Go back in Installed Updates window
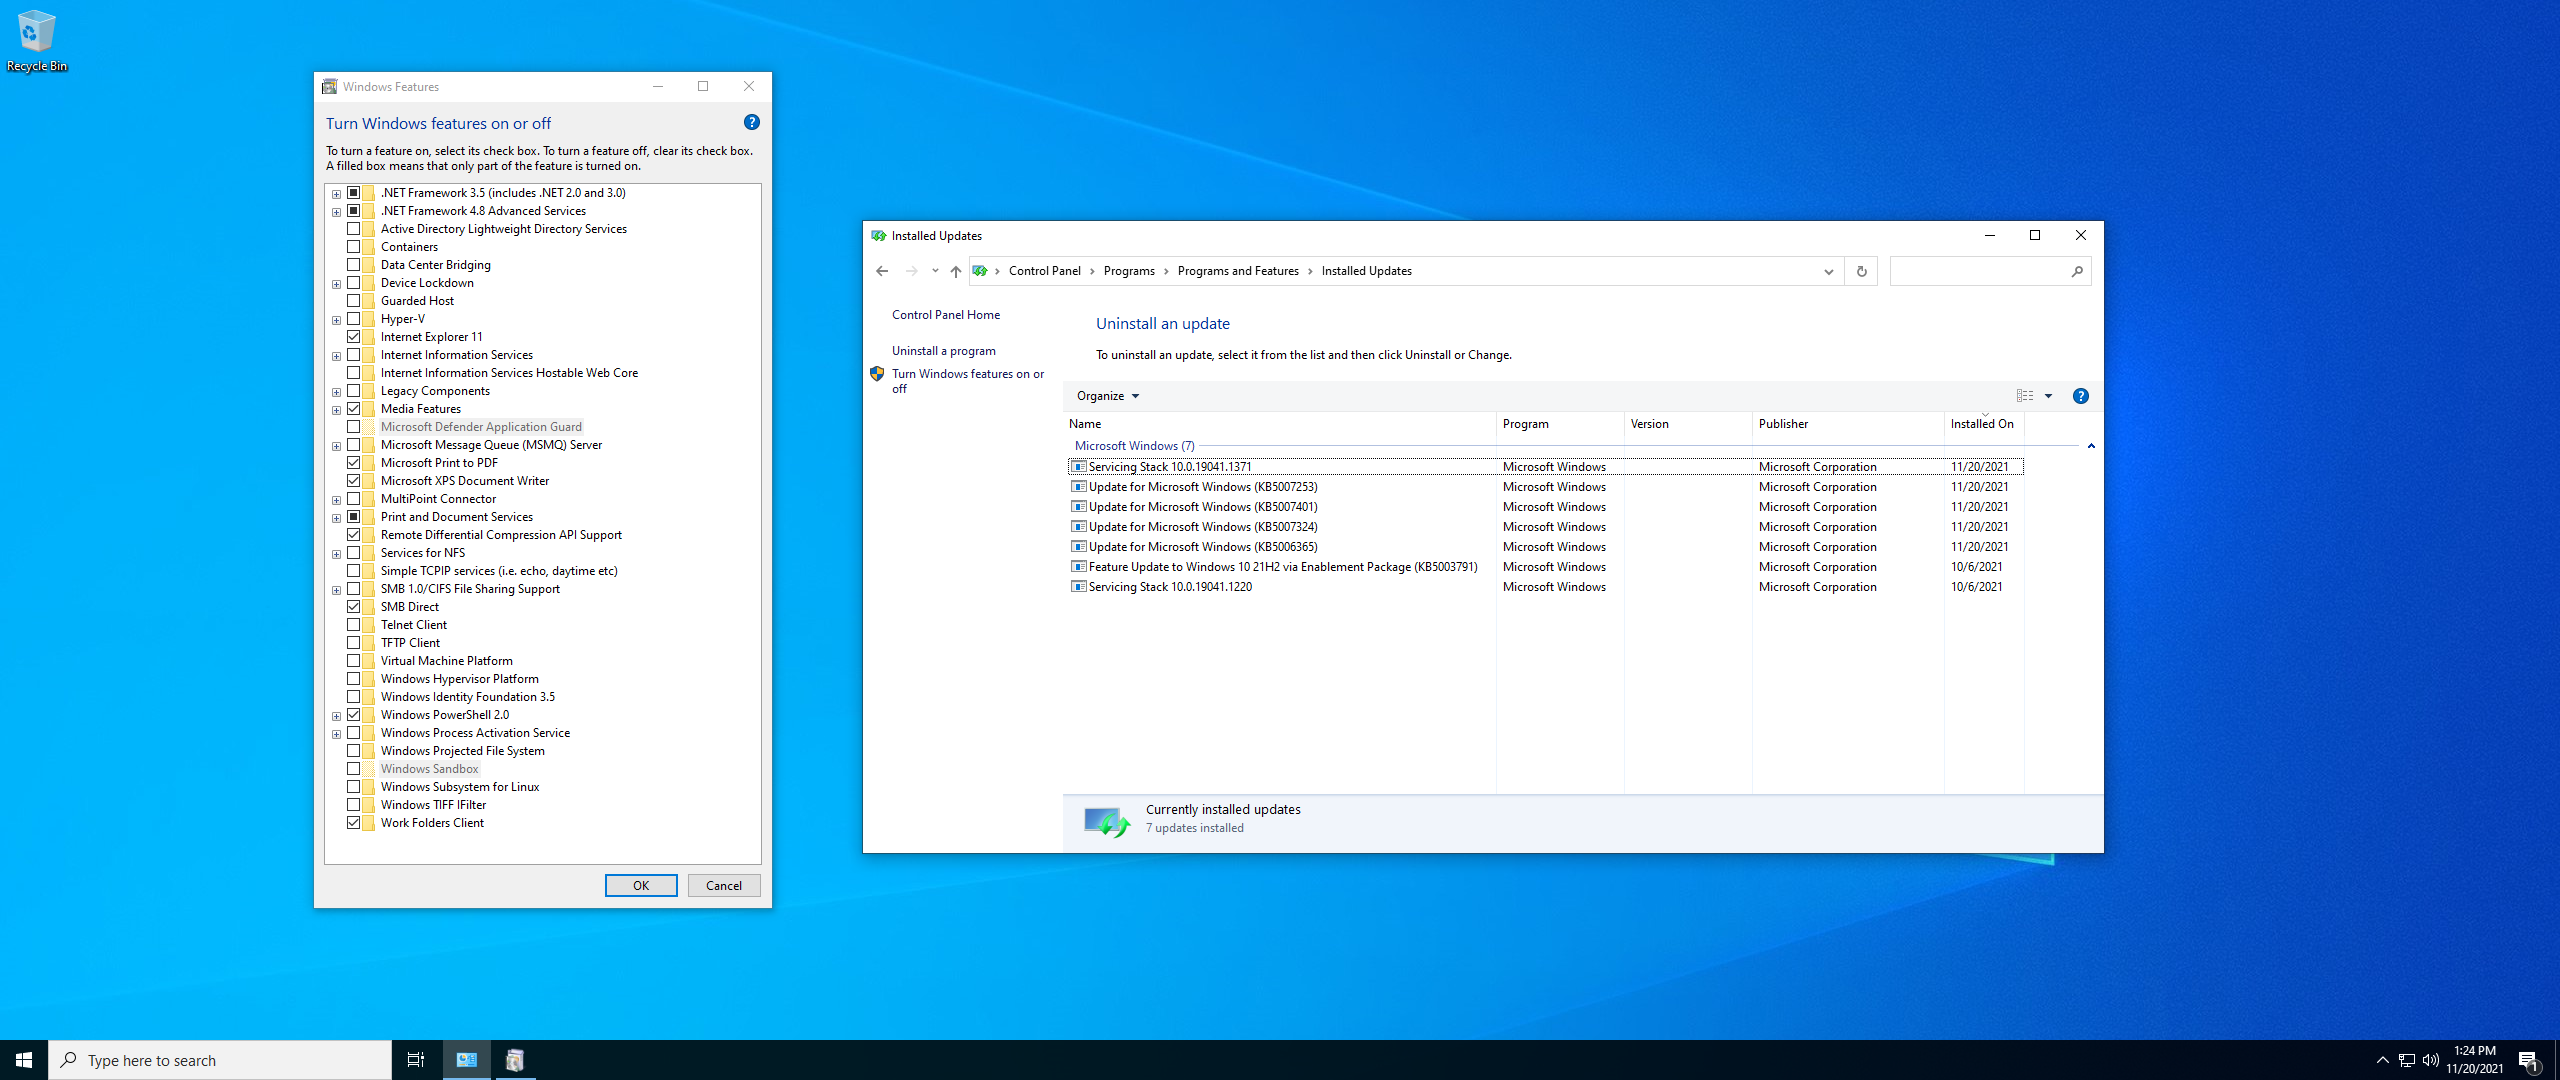2560x1080 pixels. 882,271
